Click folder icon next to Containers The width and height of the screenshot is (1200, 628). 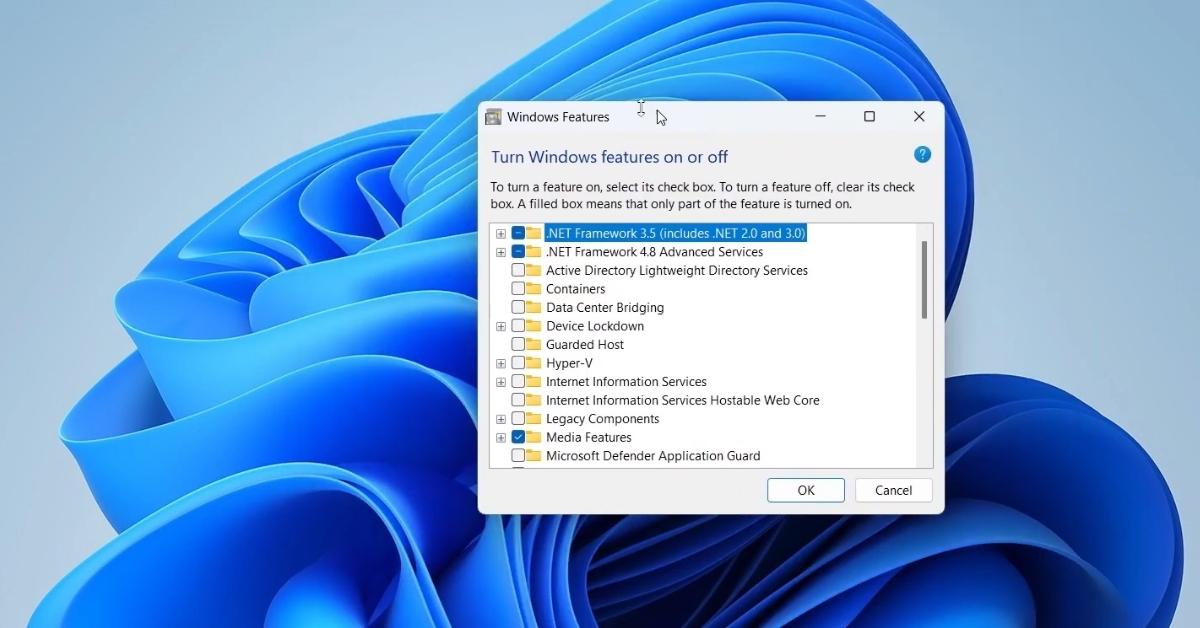coord(534,289)
